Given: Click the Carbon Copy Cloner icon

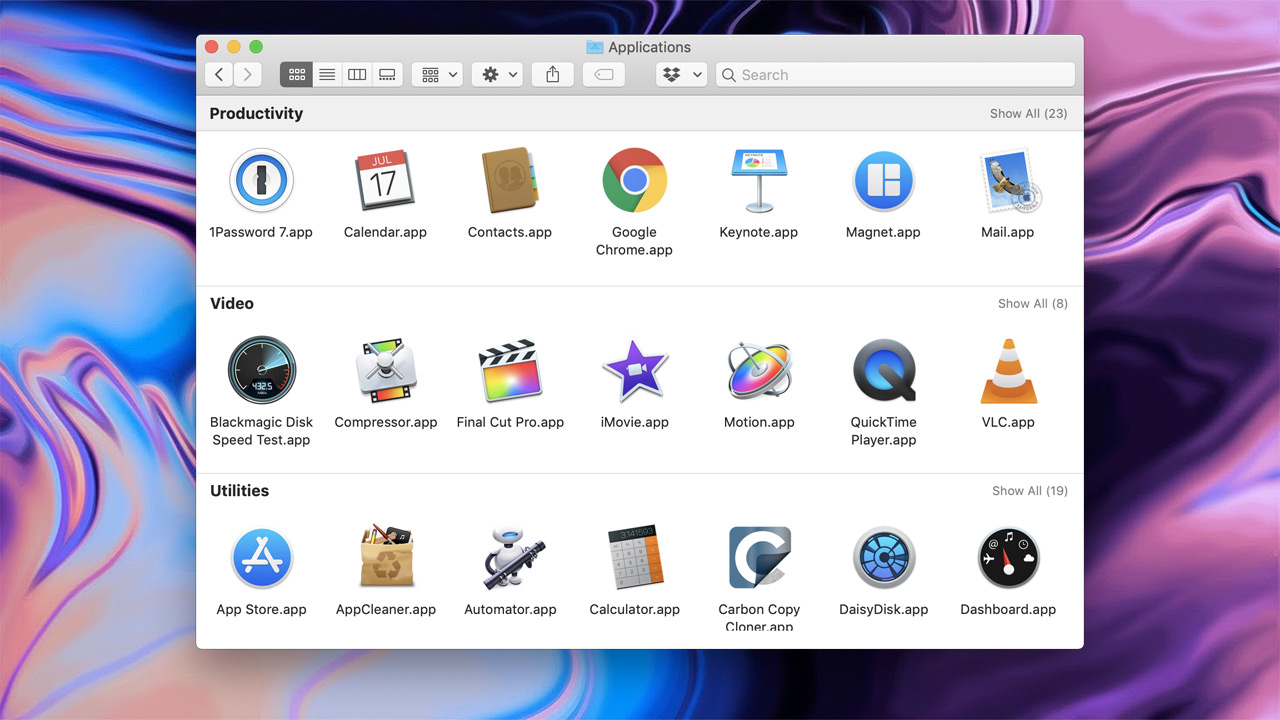Looking at the screenshot, I should coord(759,558).
